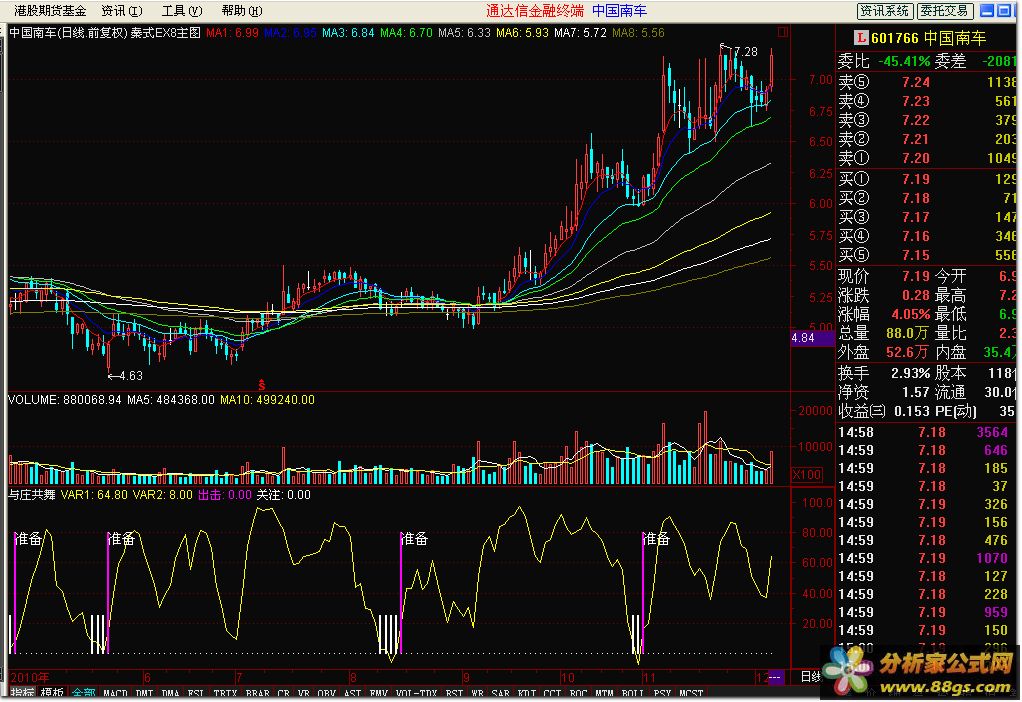Screen dimensions: 1022x702
Task: Select the 模板 tab at bottom
Action: pos(52,693)
